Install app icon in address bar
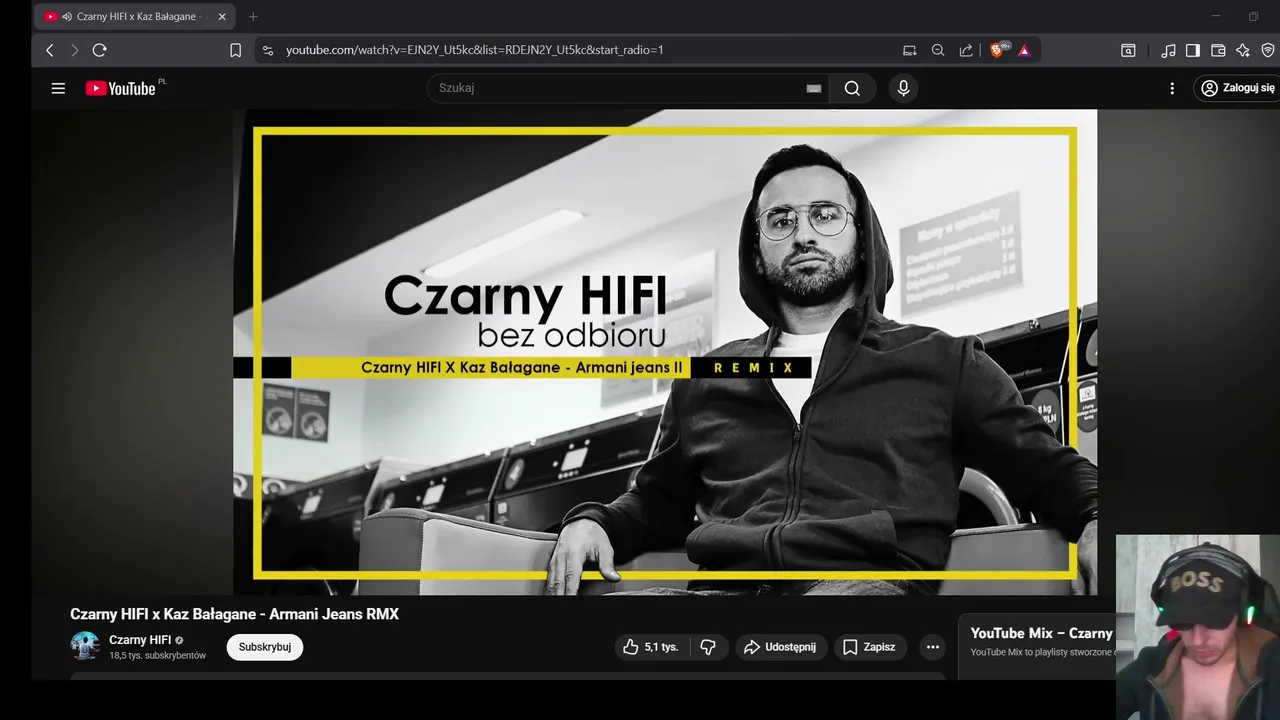The height and width of the screenshot is (720, 1280). [x=909, y=50]
